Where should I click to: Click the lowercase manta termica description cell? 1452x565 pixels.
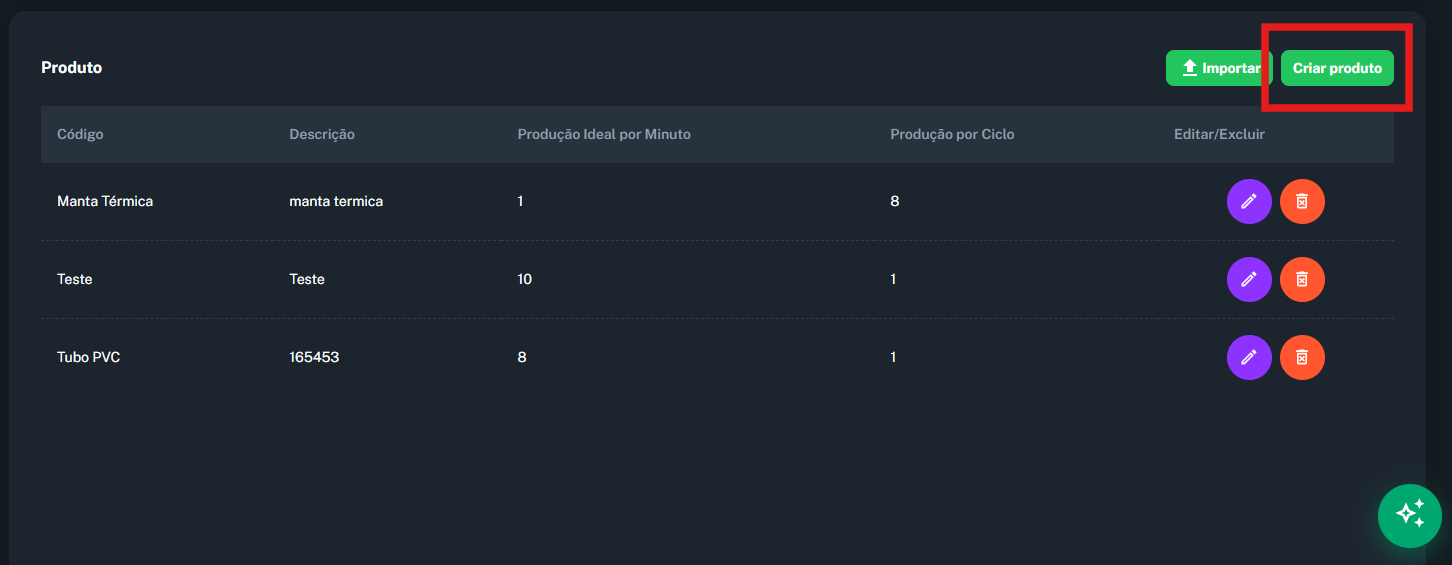coord(336,201)
